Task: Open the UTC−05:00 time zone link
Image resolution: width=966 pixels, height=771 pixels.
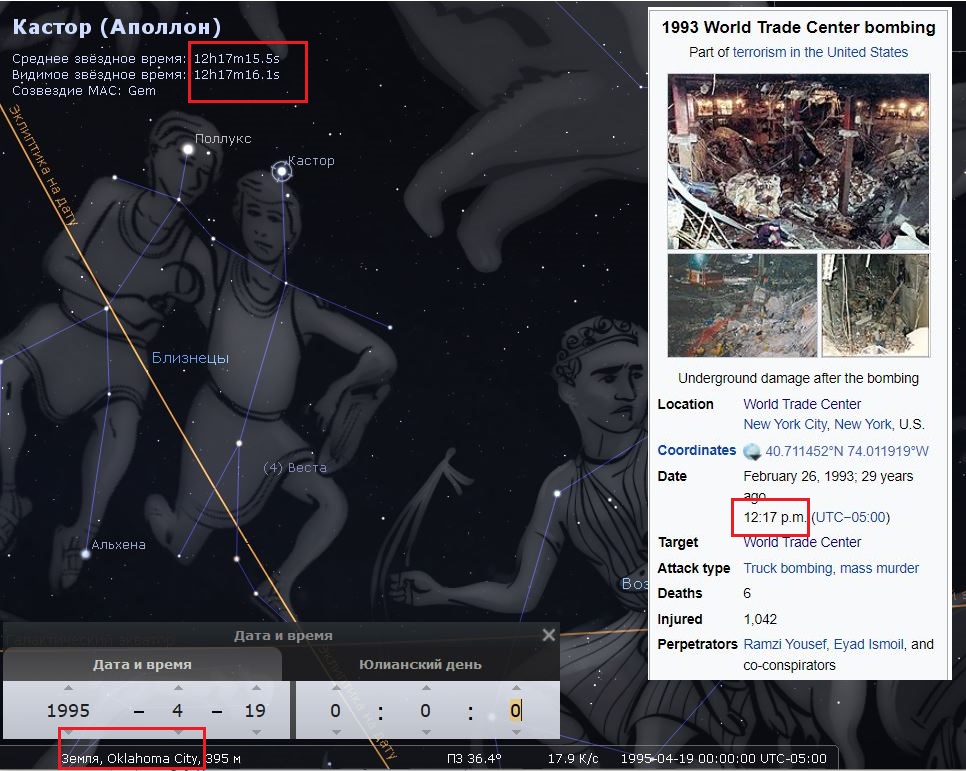Action: coord(851,517)
